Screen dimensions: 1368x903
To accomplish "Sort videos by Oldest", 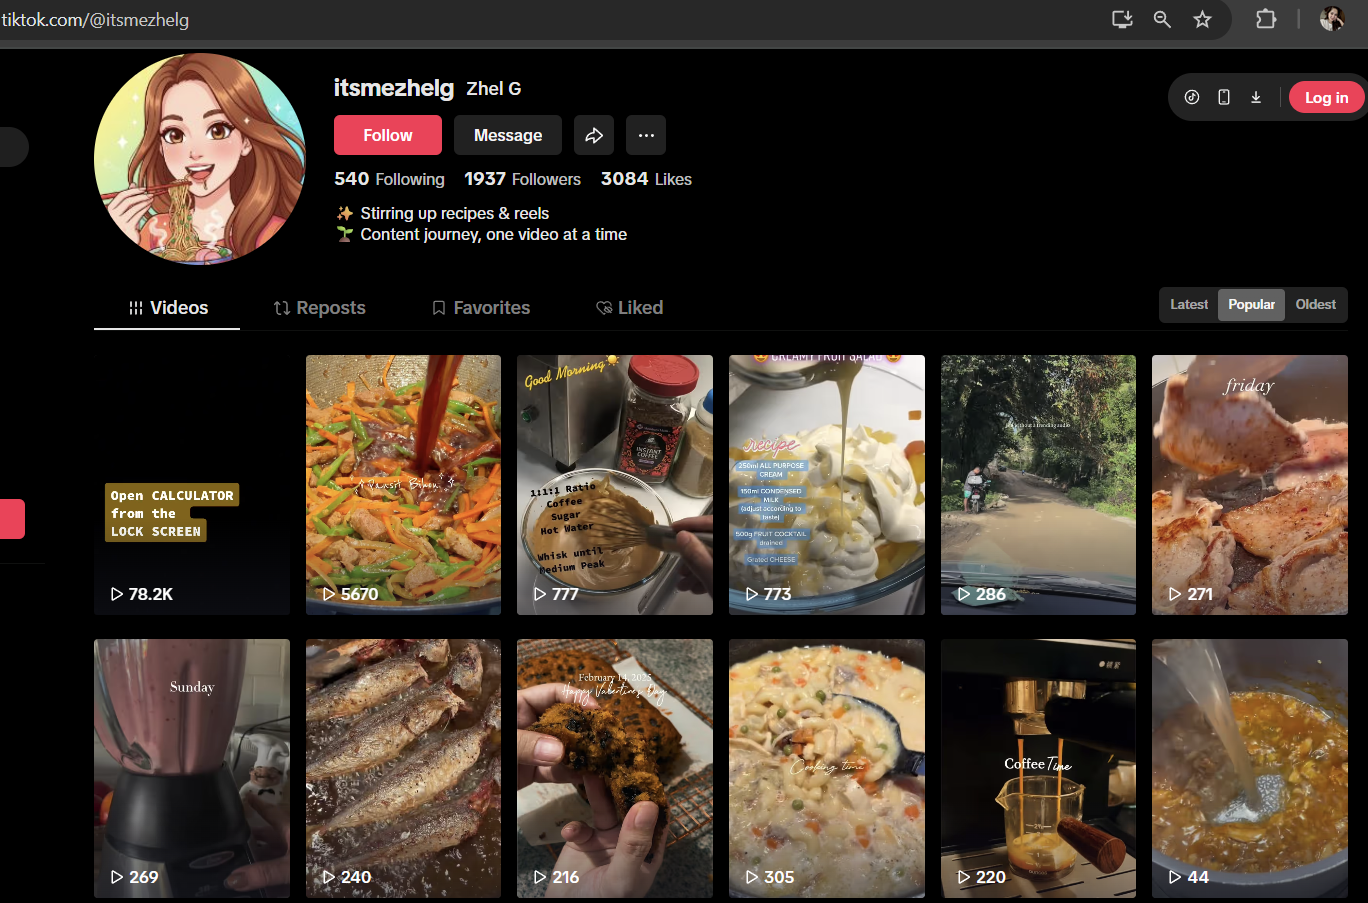I will click(x=1315, y=305).
